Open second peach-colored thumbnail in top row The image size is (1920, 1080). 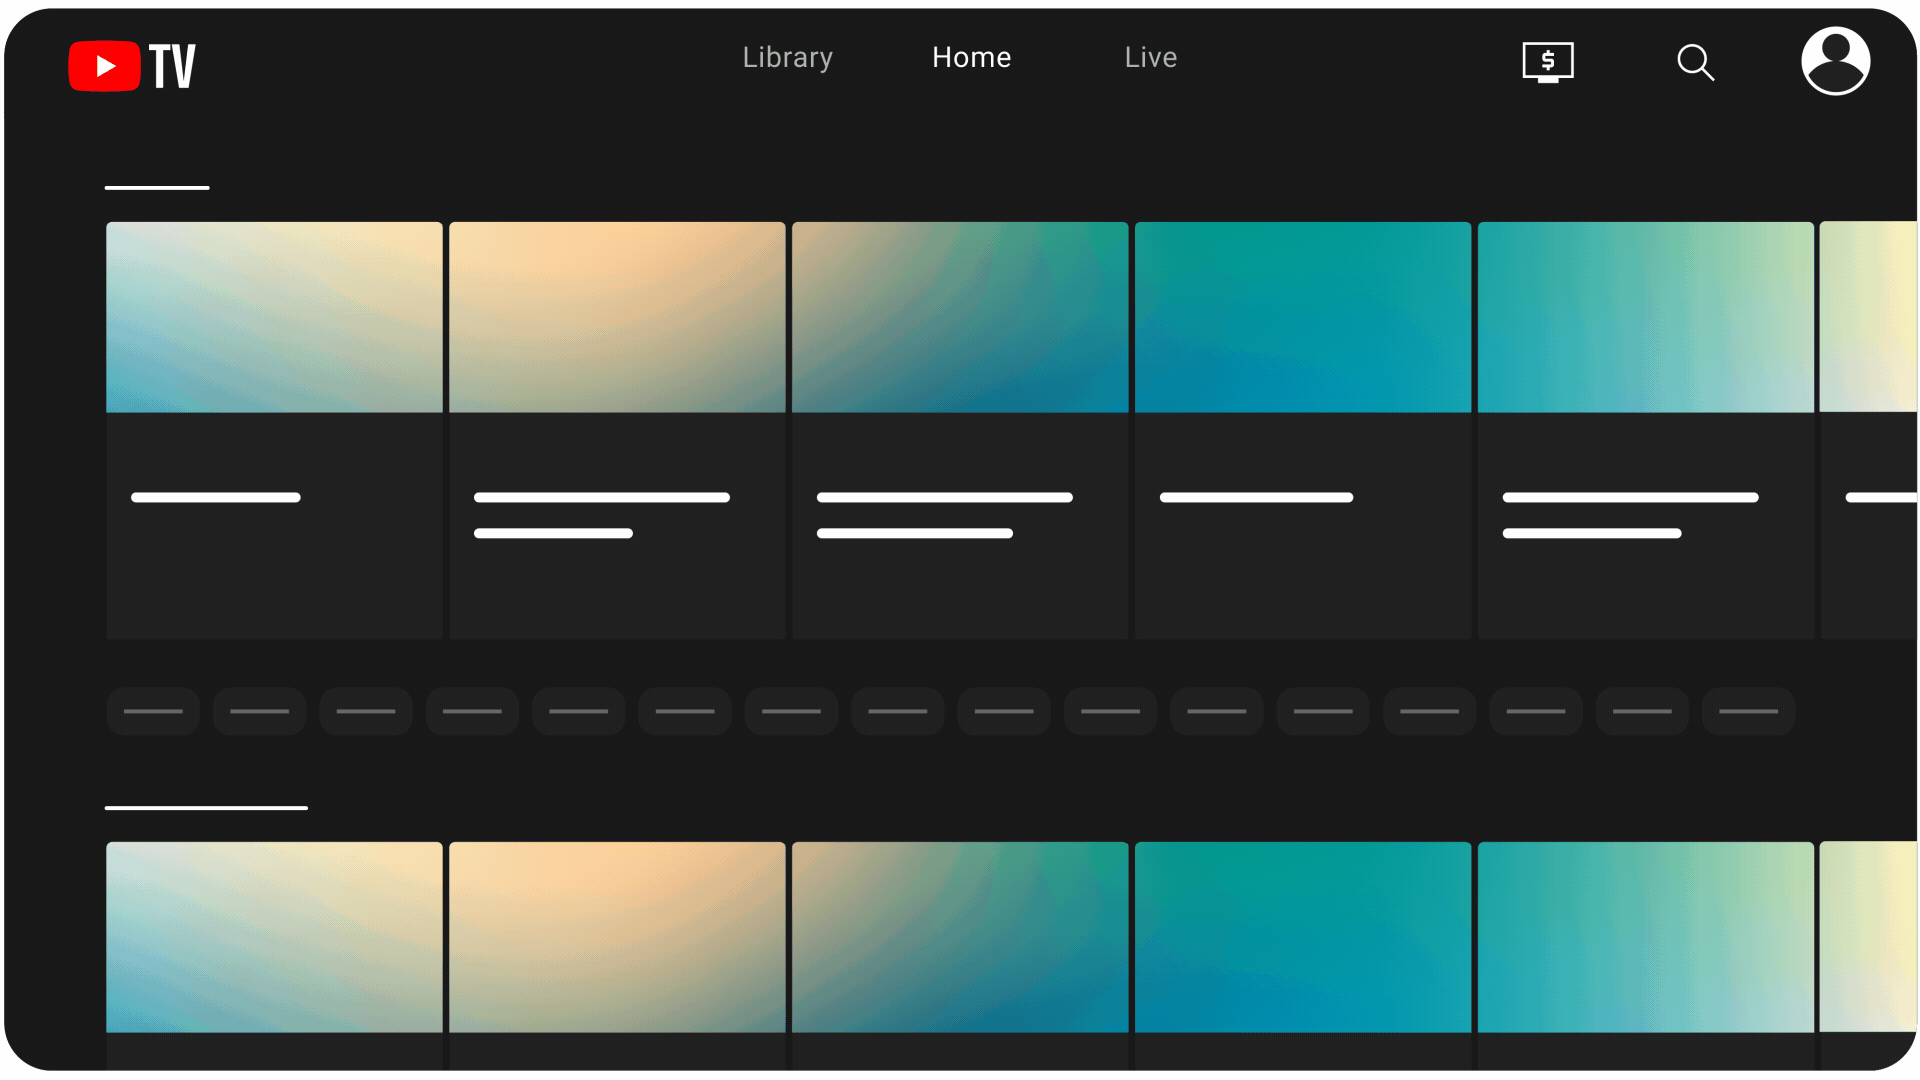tap(617, 317)
